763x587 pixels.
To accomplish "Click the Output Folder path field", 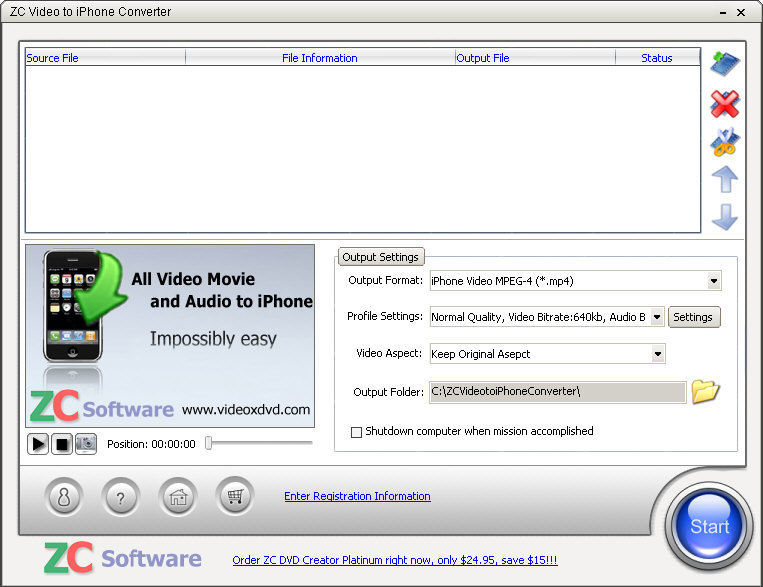I will click(558, 392).
